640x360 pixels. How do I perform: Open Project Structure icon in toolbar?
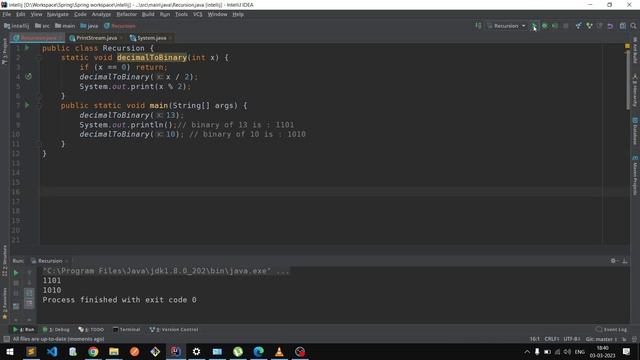[622, 26]
